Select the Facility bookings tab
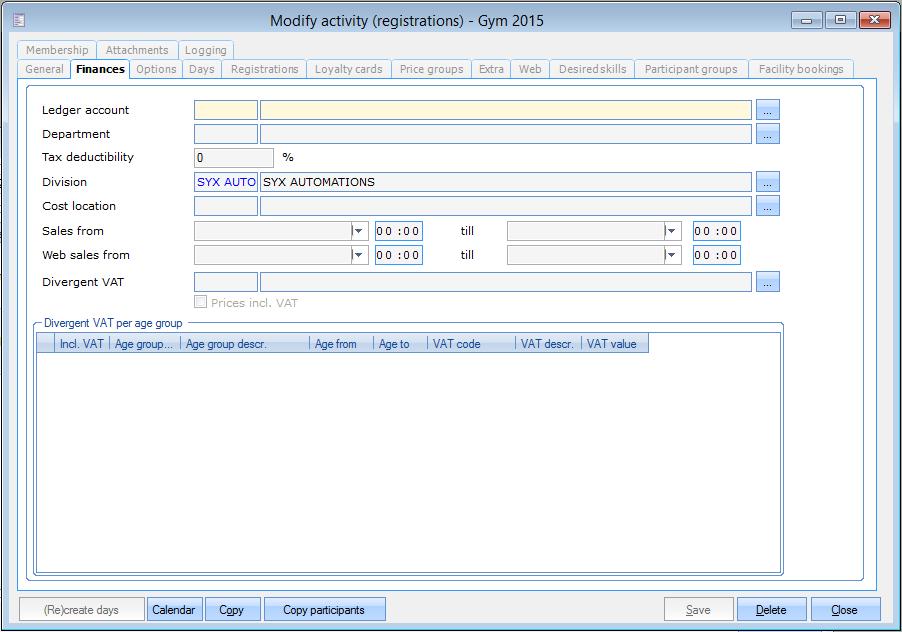Viewport: 902px width, 632px height. (800, 69)
